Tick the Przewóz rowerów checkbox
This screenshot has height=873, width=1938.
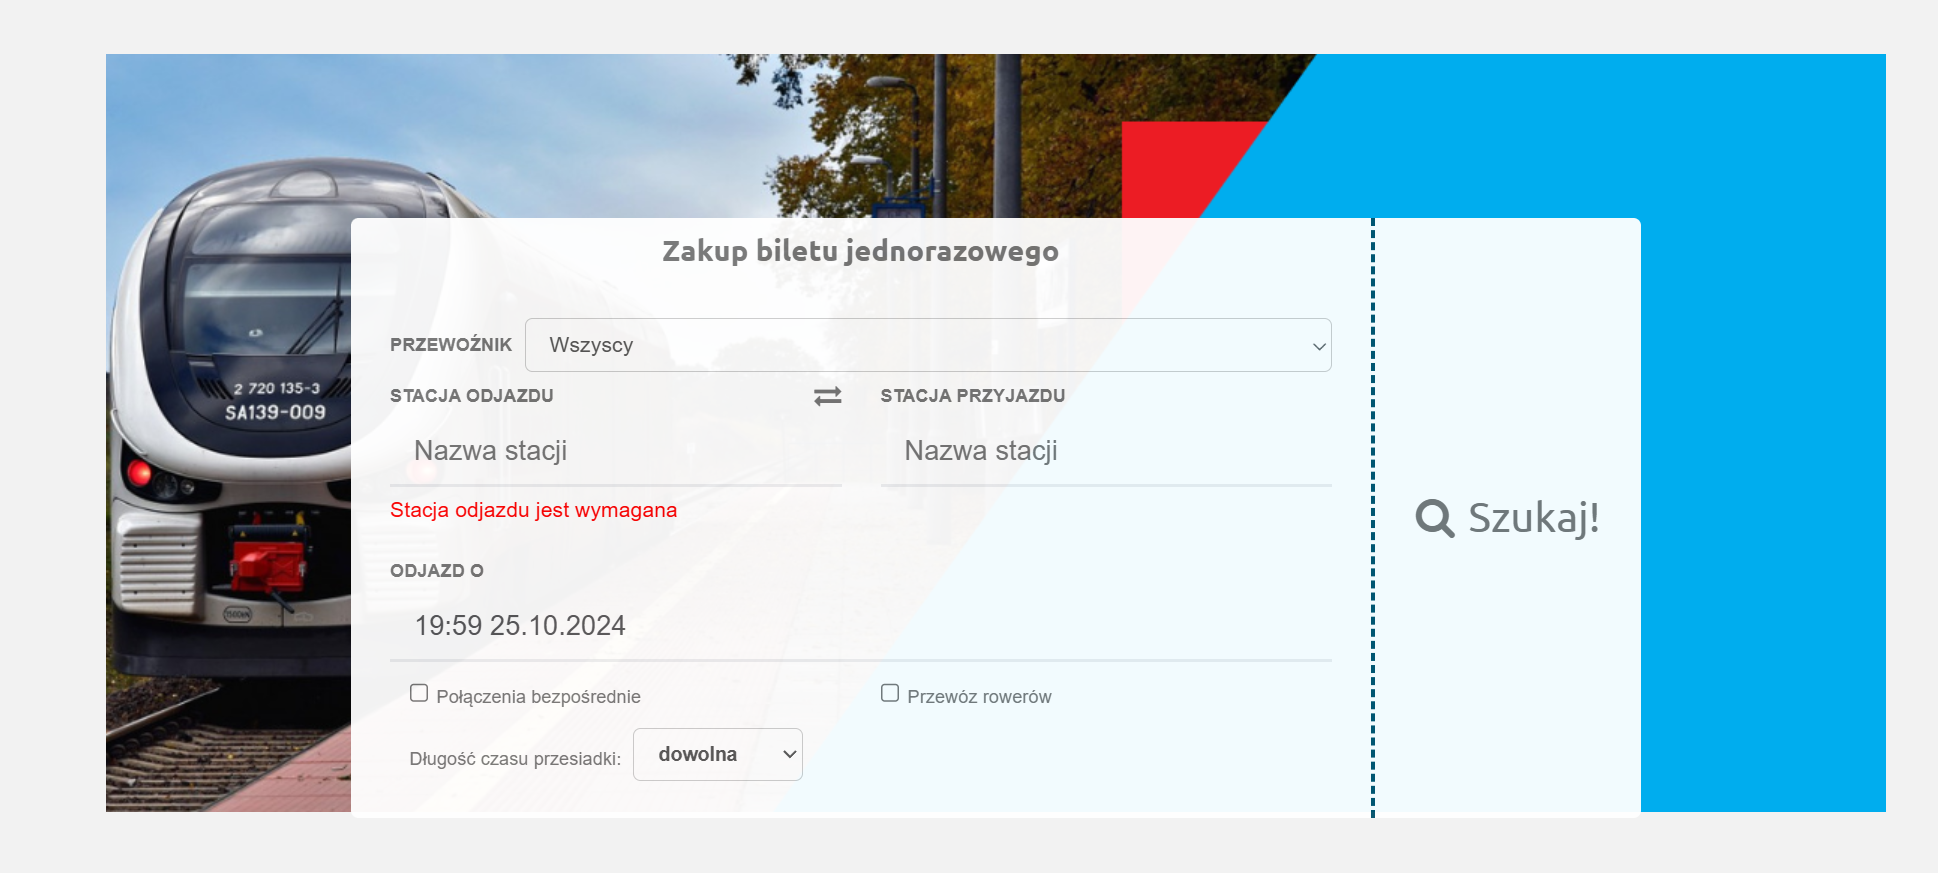pyautogui.click(x=890, y=693)
